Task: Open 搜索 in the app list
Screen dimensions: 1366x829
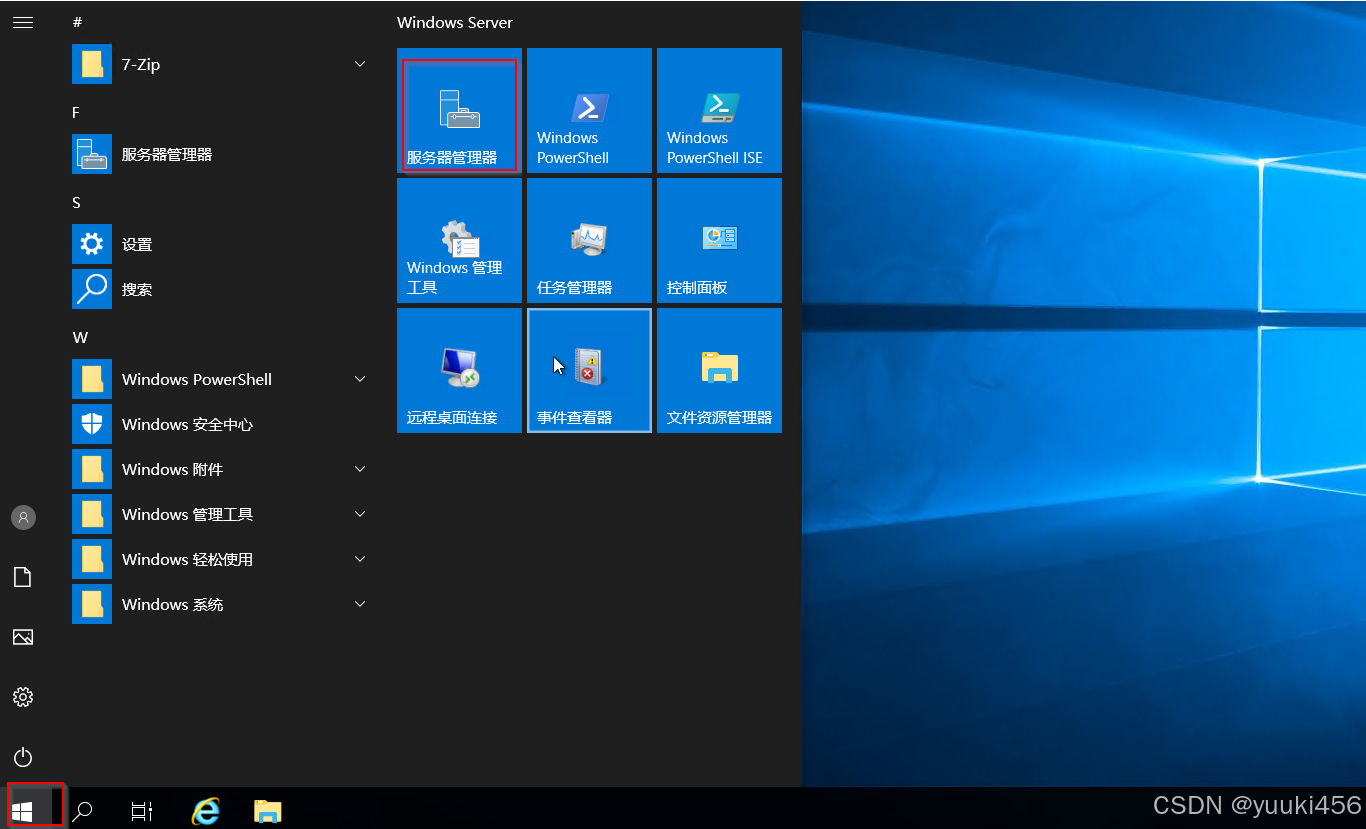Action: [222, 289]
